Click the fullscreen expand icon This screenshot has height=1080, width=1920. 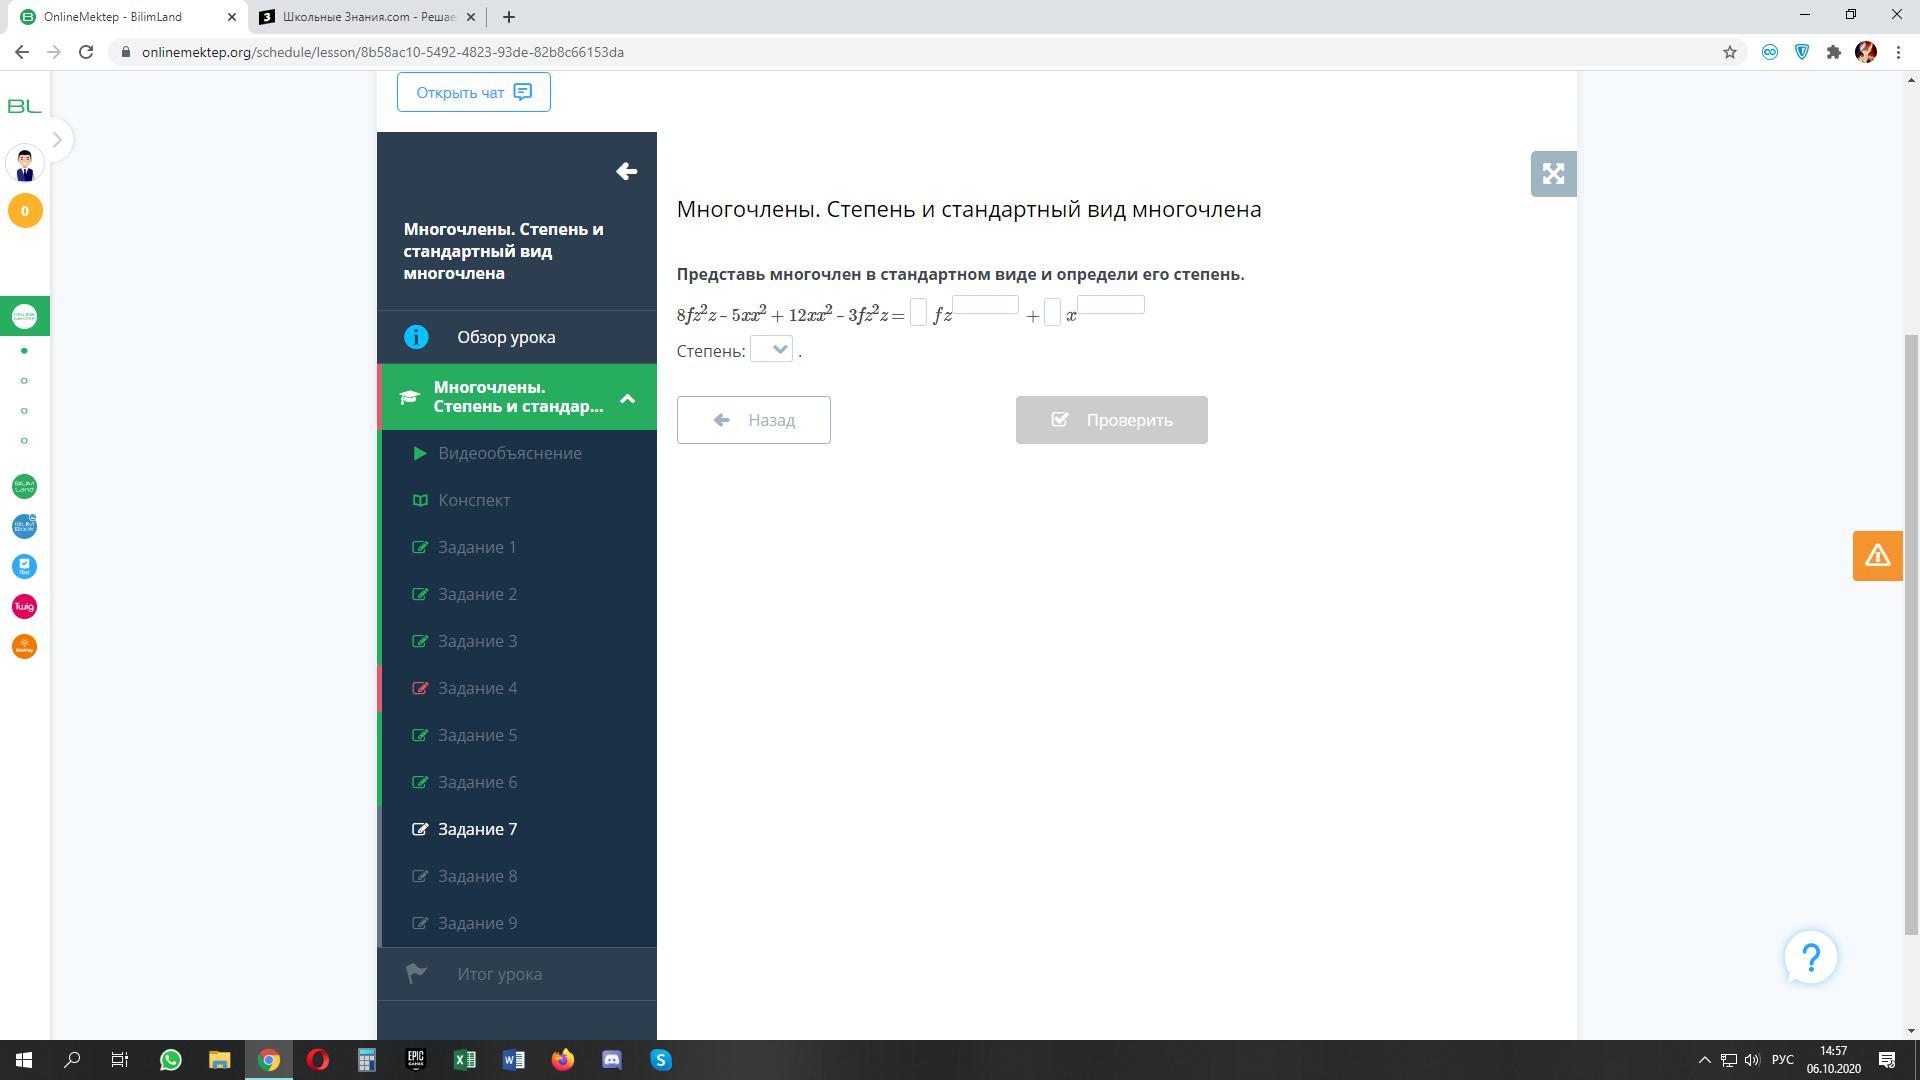[x=1553, y=174]
